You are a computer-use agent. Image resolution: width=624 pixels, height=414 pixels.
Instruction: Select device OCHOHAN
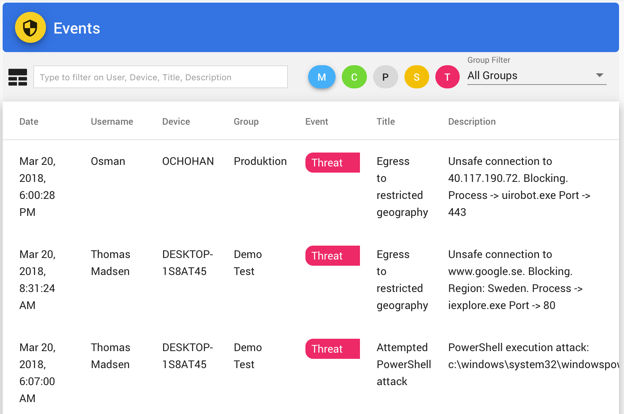[188, 161]
